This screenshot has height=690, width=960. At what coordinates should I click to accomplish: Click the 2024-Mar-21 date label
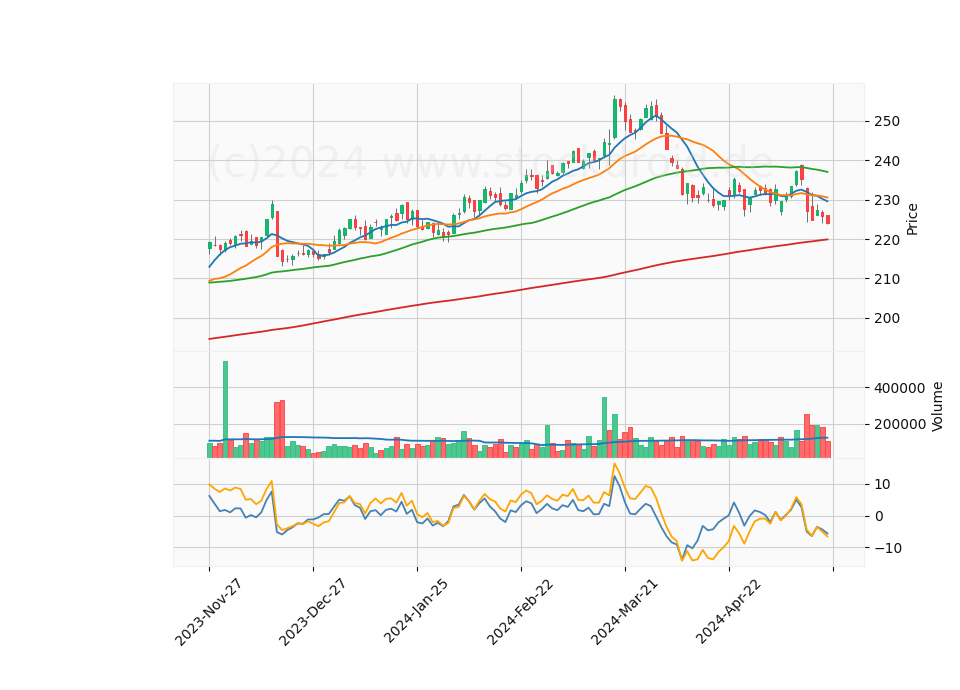pyautogui.click(x=624, y=612)
